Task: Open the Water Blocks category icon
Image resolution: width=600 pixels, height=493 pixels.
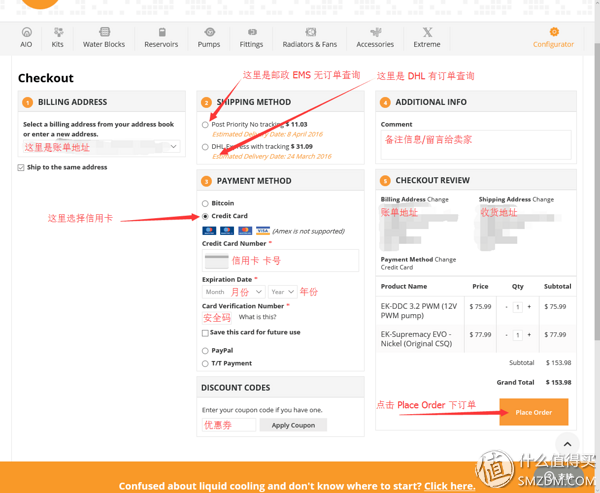Action: tap(104, 32)
